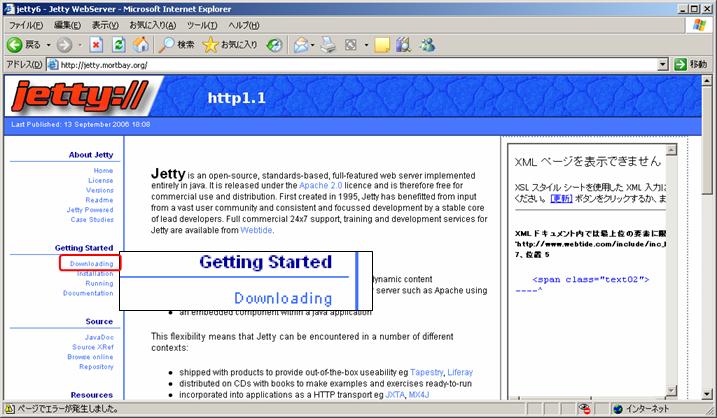Open Favorites star toolbar button

tap(230, 44)
